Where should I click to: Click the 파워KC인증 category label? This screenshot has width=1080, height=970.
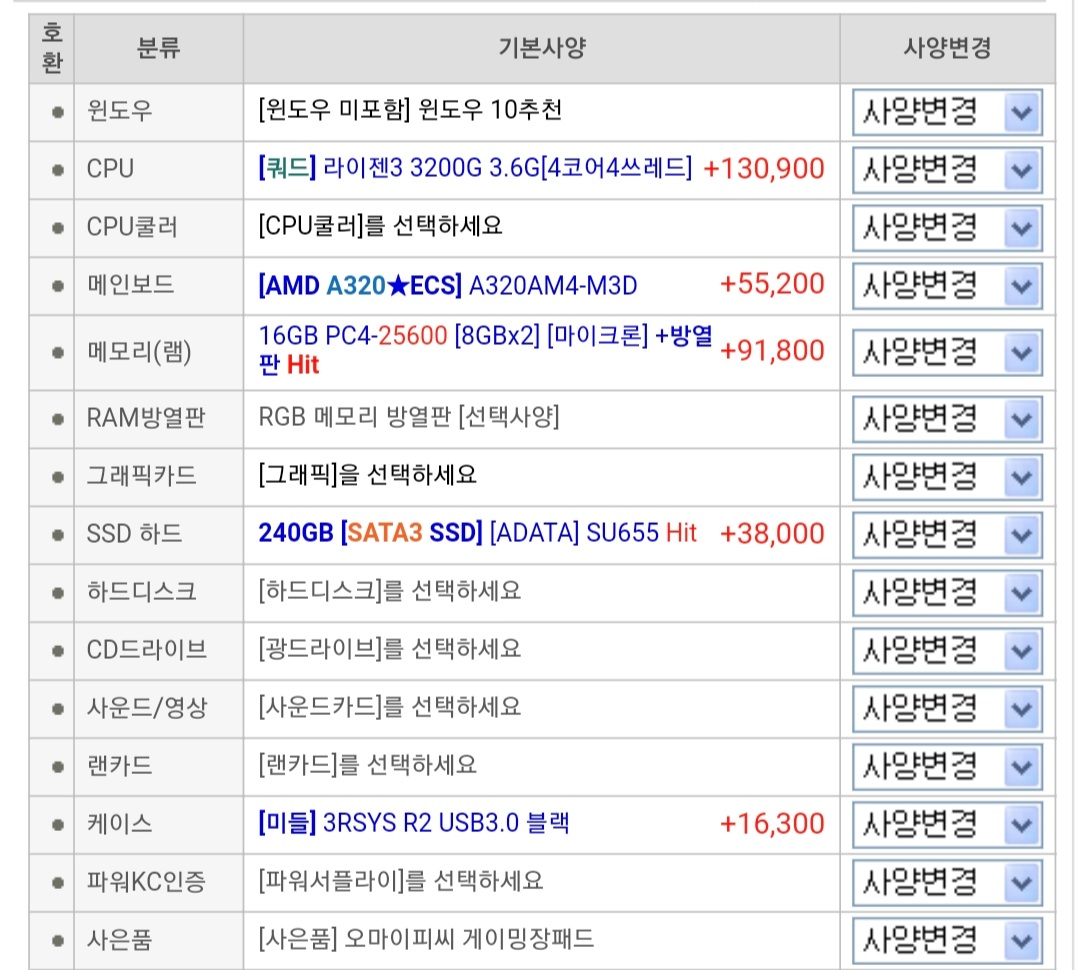pos(146,882)
